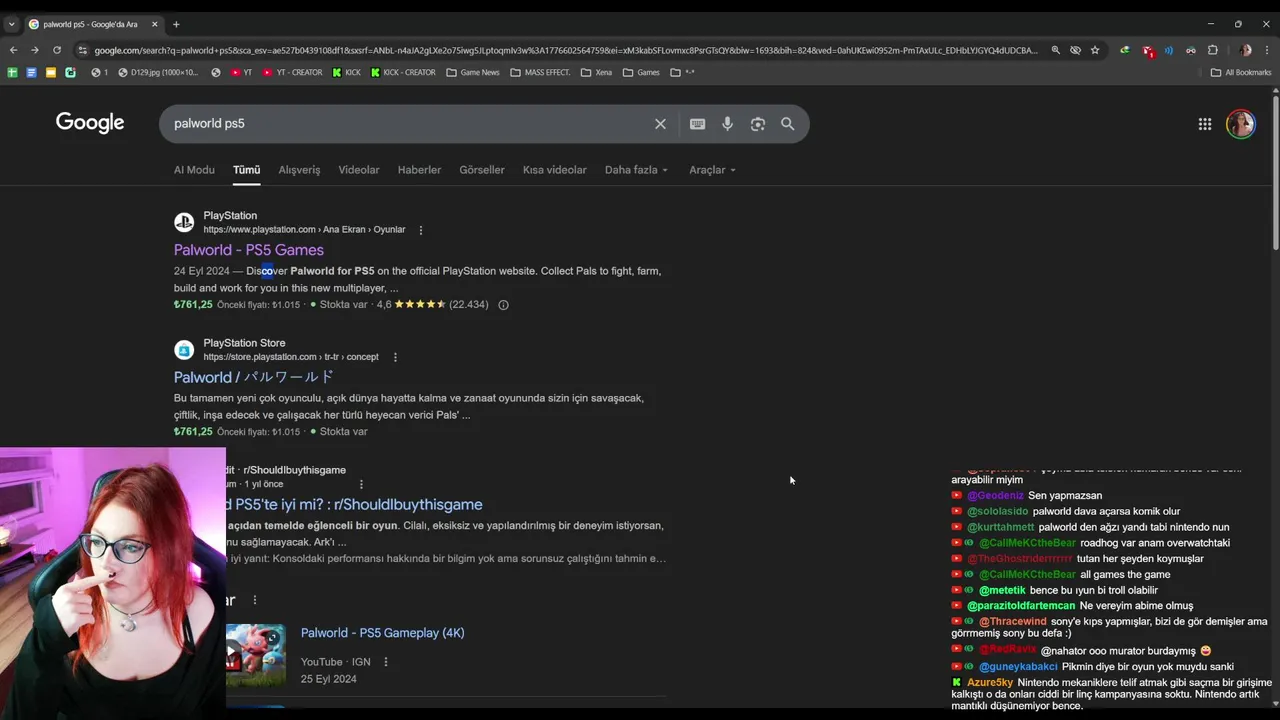1280x720 pixels.
Task: Open more options for IGN video
Action: coord(385,662)
